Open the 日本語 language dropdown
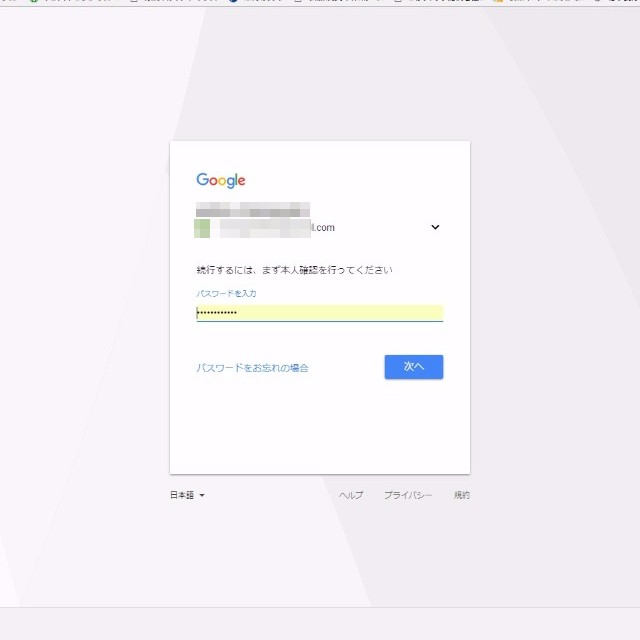 pyautogui.click(x=187, y=495)
